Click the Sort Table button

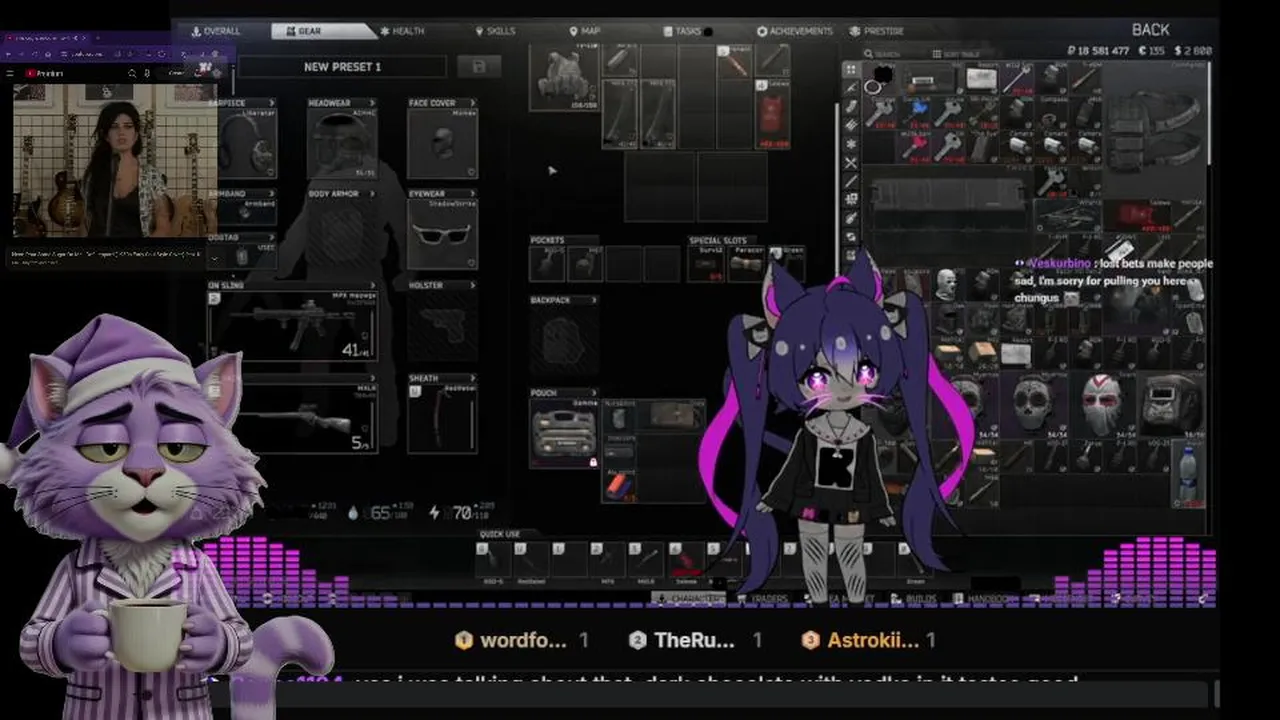956,54
